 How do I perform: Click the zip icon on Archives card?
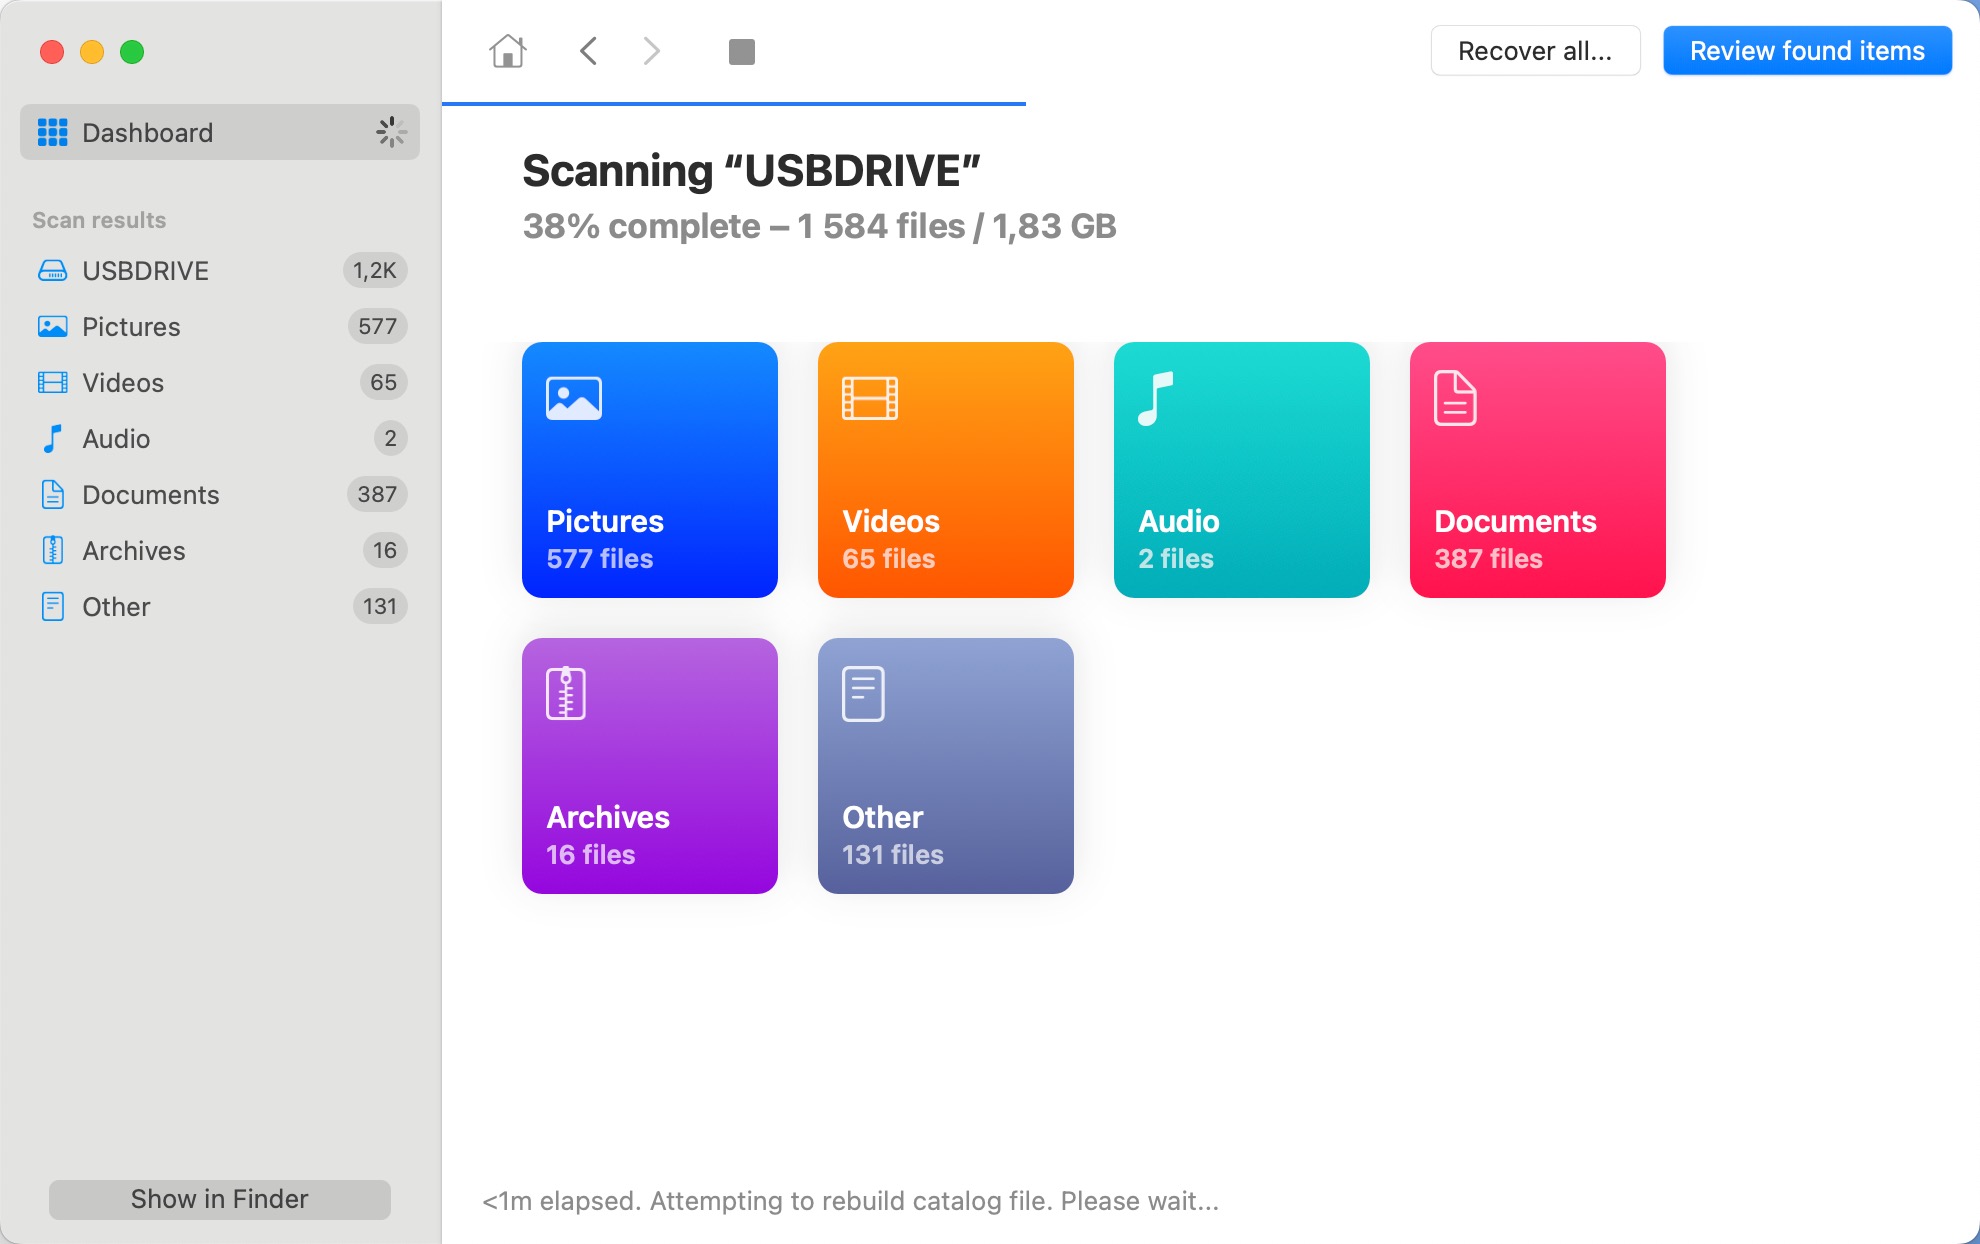(x=566, y=693)
